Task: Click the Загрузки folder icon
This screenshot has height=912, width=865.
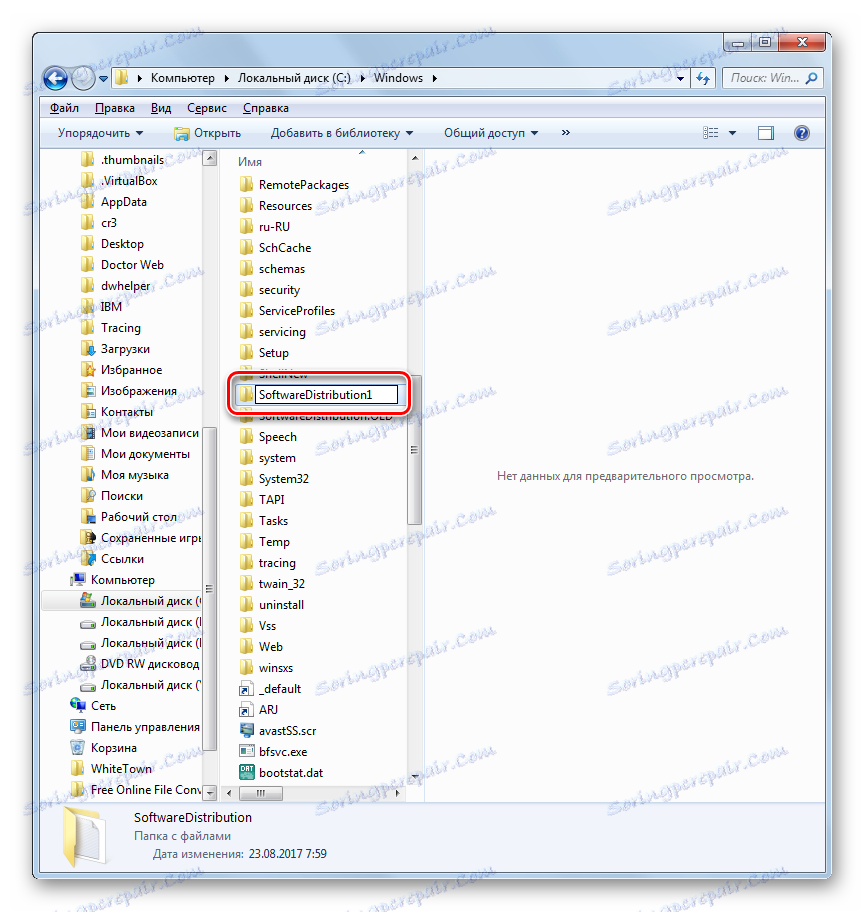Action: tap(88, 349)
